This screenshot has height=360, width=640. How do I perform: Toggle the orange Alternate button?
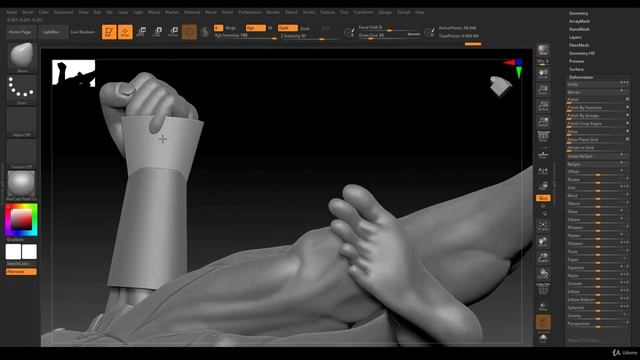tap(21, 271)
